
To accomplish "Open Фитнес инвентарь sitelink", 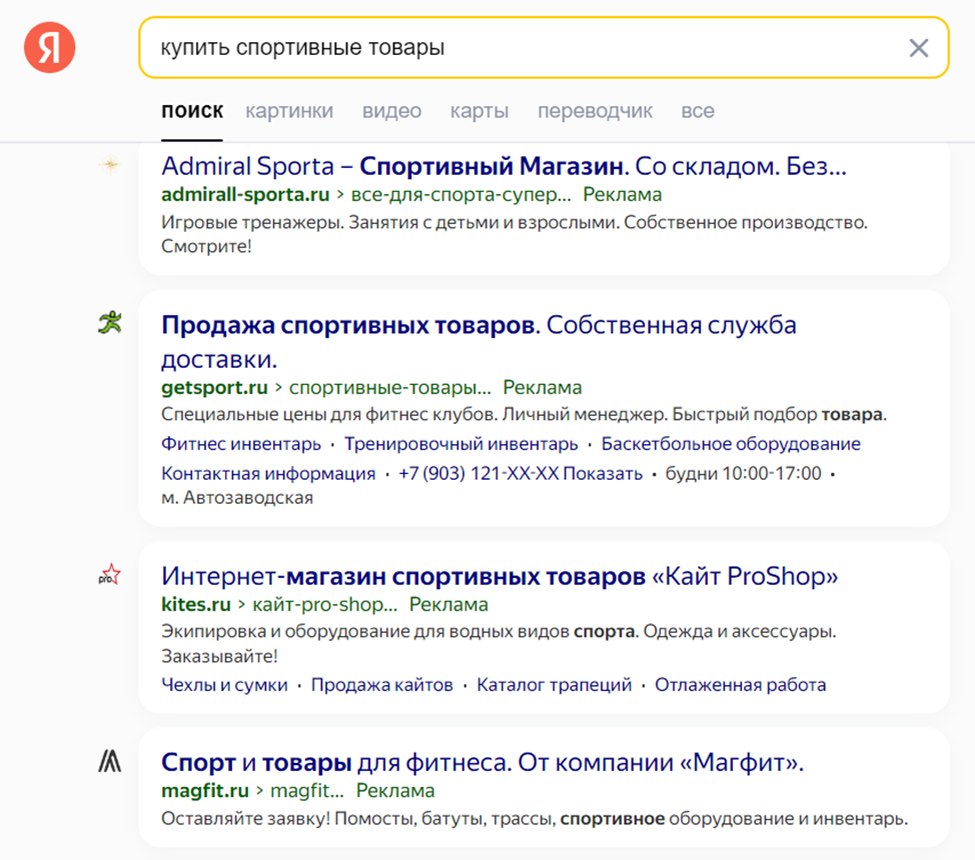I will pos(241,444).
